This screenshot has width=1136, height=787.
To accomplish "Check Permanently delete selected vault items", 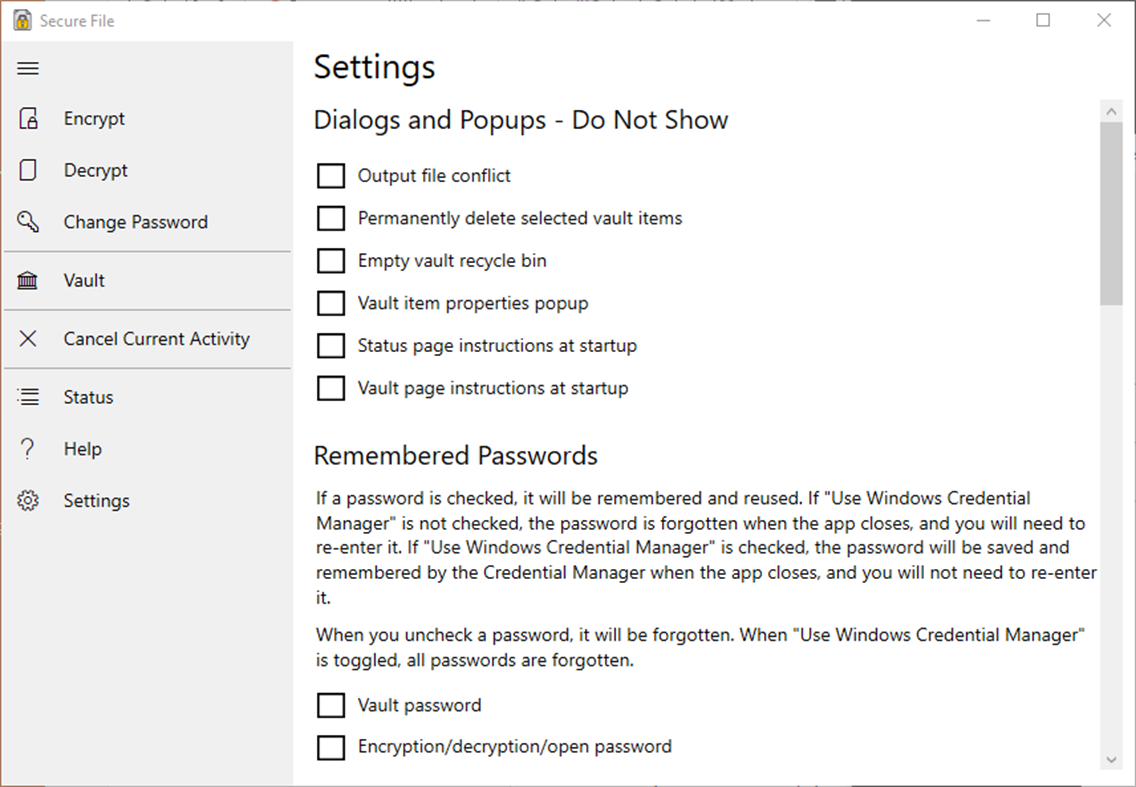I will pyautogui.click(x=331, y=218).
